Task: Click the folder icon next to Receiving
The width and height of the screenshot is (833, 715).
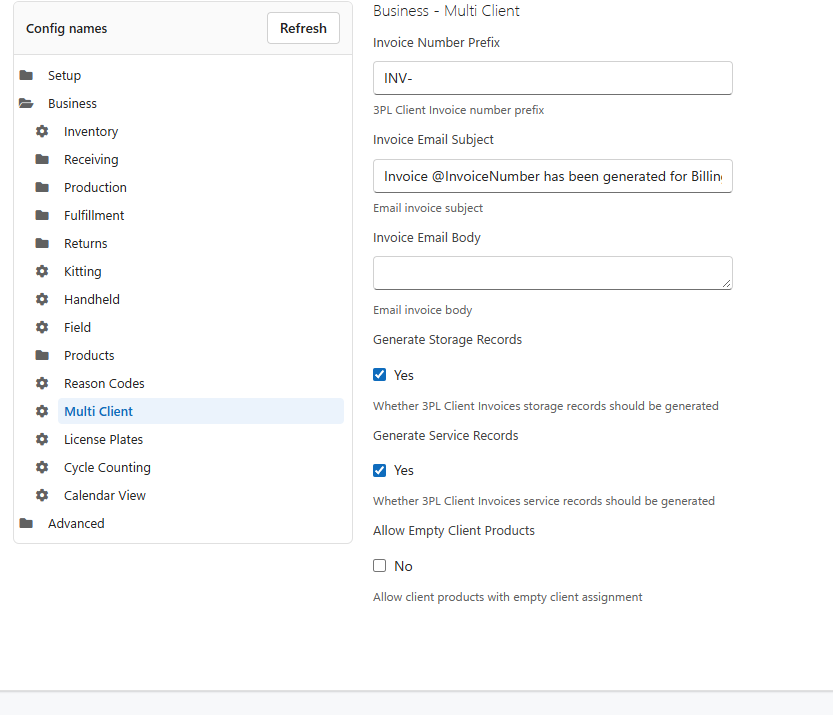Action: (x=42, y=159)
